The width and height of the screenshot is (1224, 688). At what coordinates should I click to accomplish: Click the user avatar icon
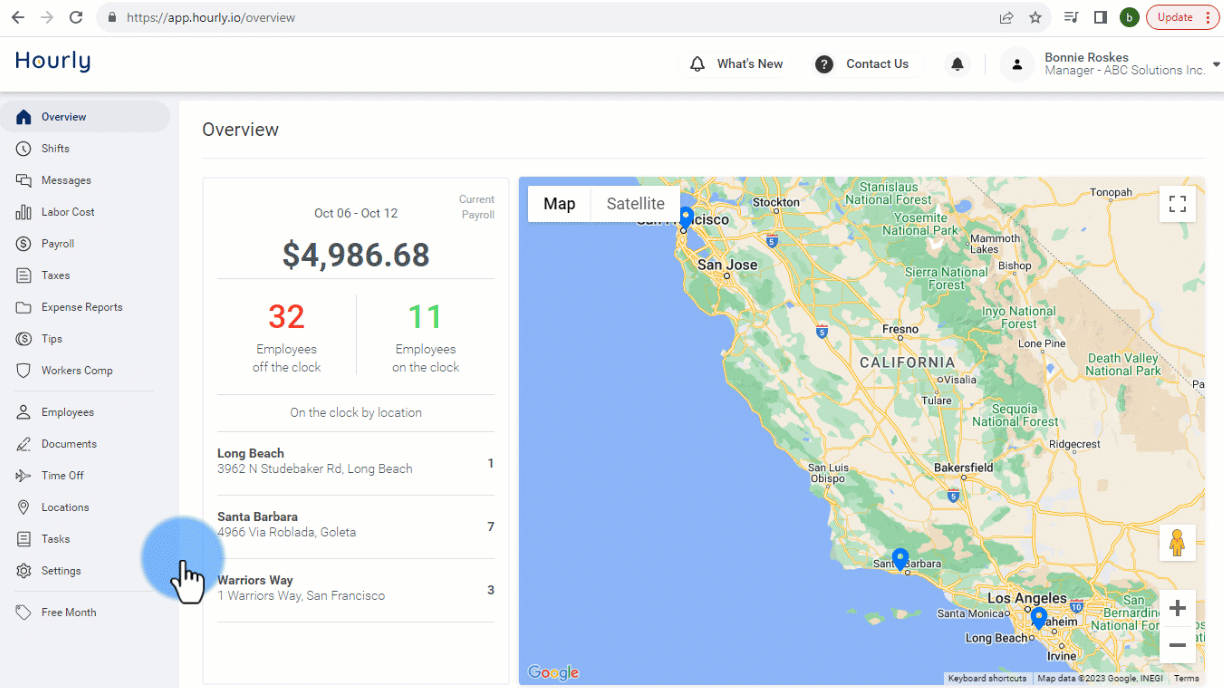click(1017, 64)
